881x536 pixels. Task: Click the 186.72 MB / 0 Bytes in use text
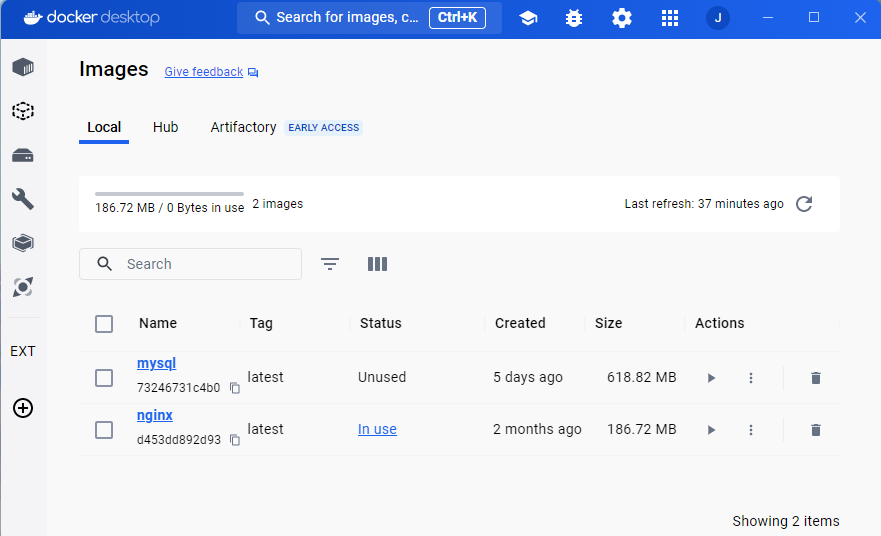pos(170,208)
